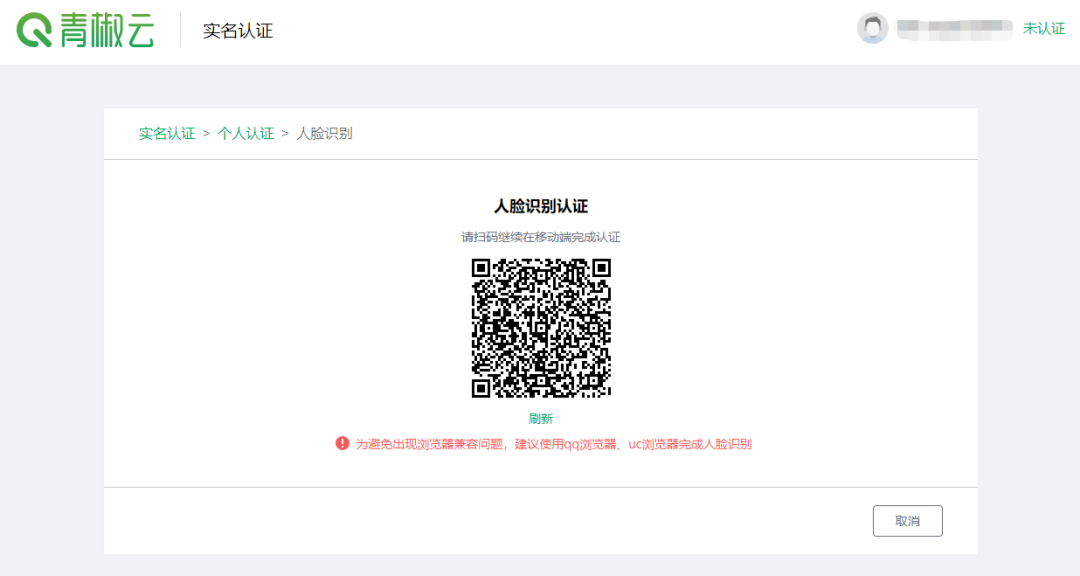Click the 人脸识别认证 heading

click(x=541, y=206)
